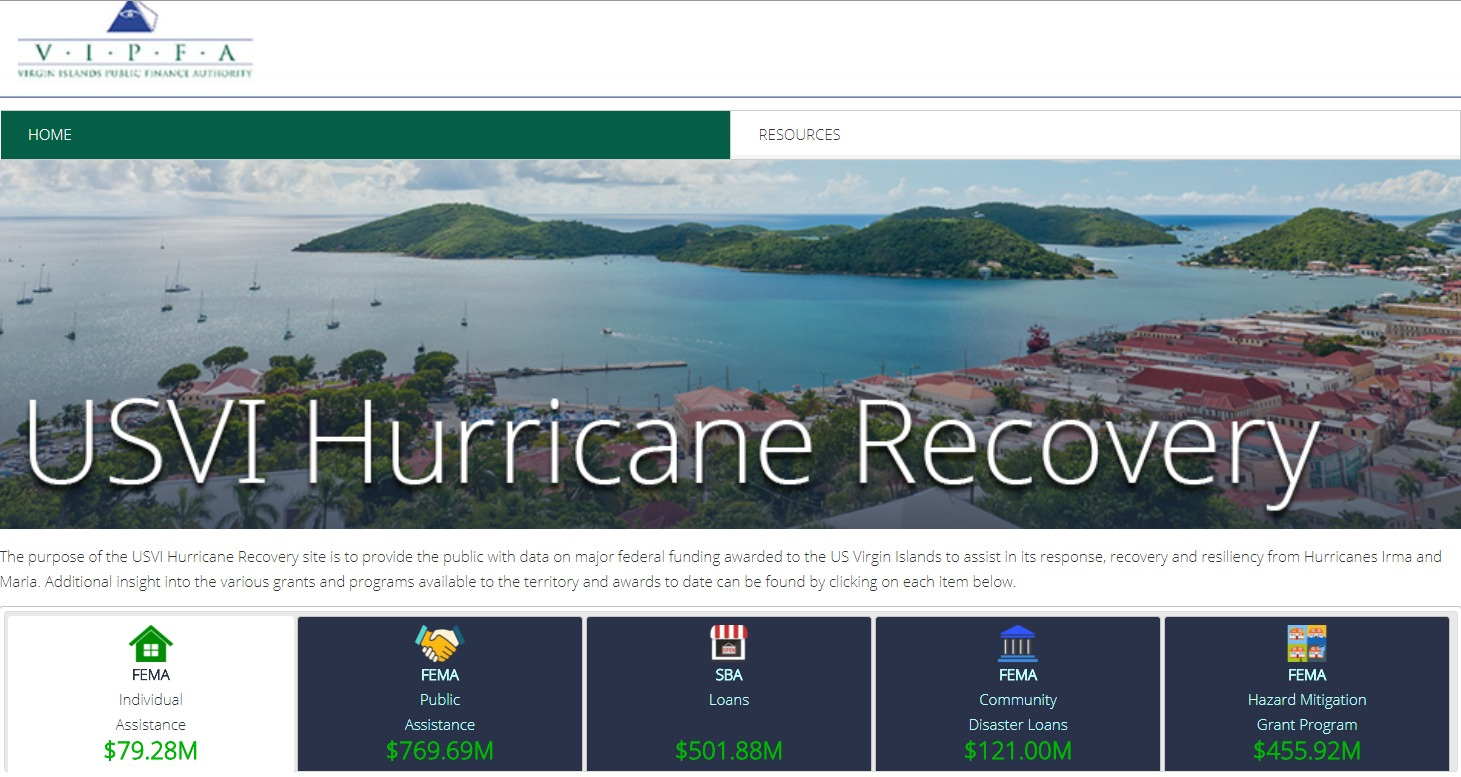Screen dimensions: 1461x777
Task: Click the bank building Community Disaster Loans icon
Action: pos(1017,643)
